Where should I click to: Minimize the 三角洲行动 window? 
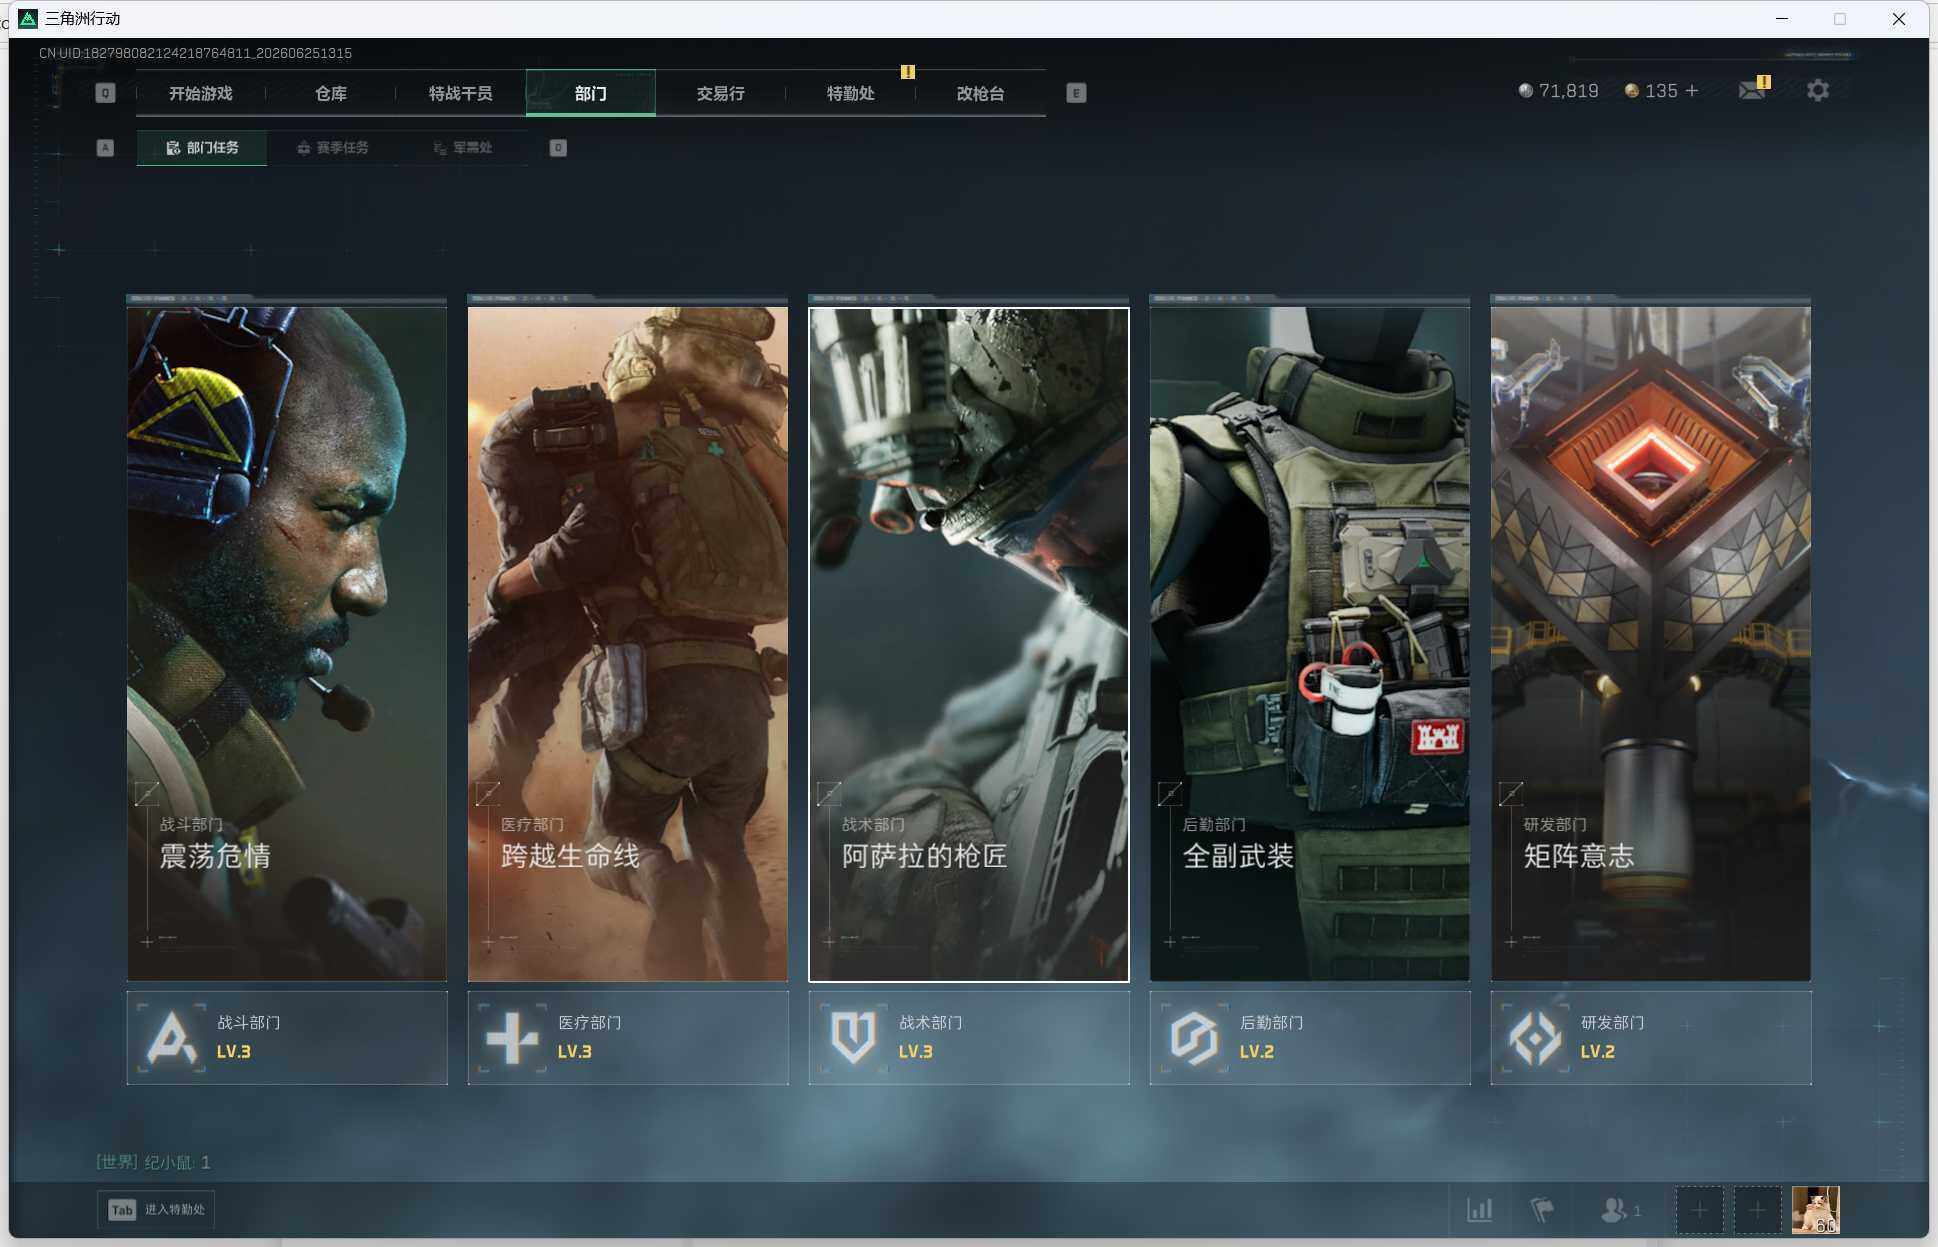click(x=1782, y=19)
